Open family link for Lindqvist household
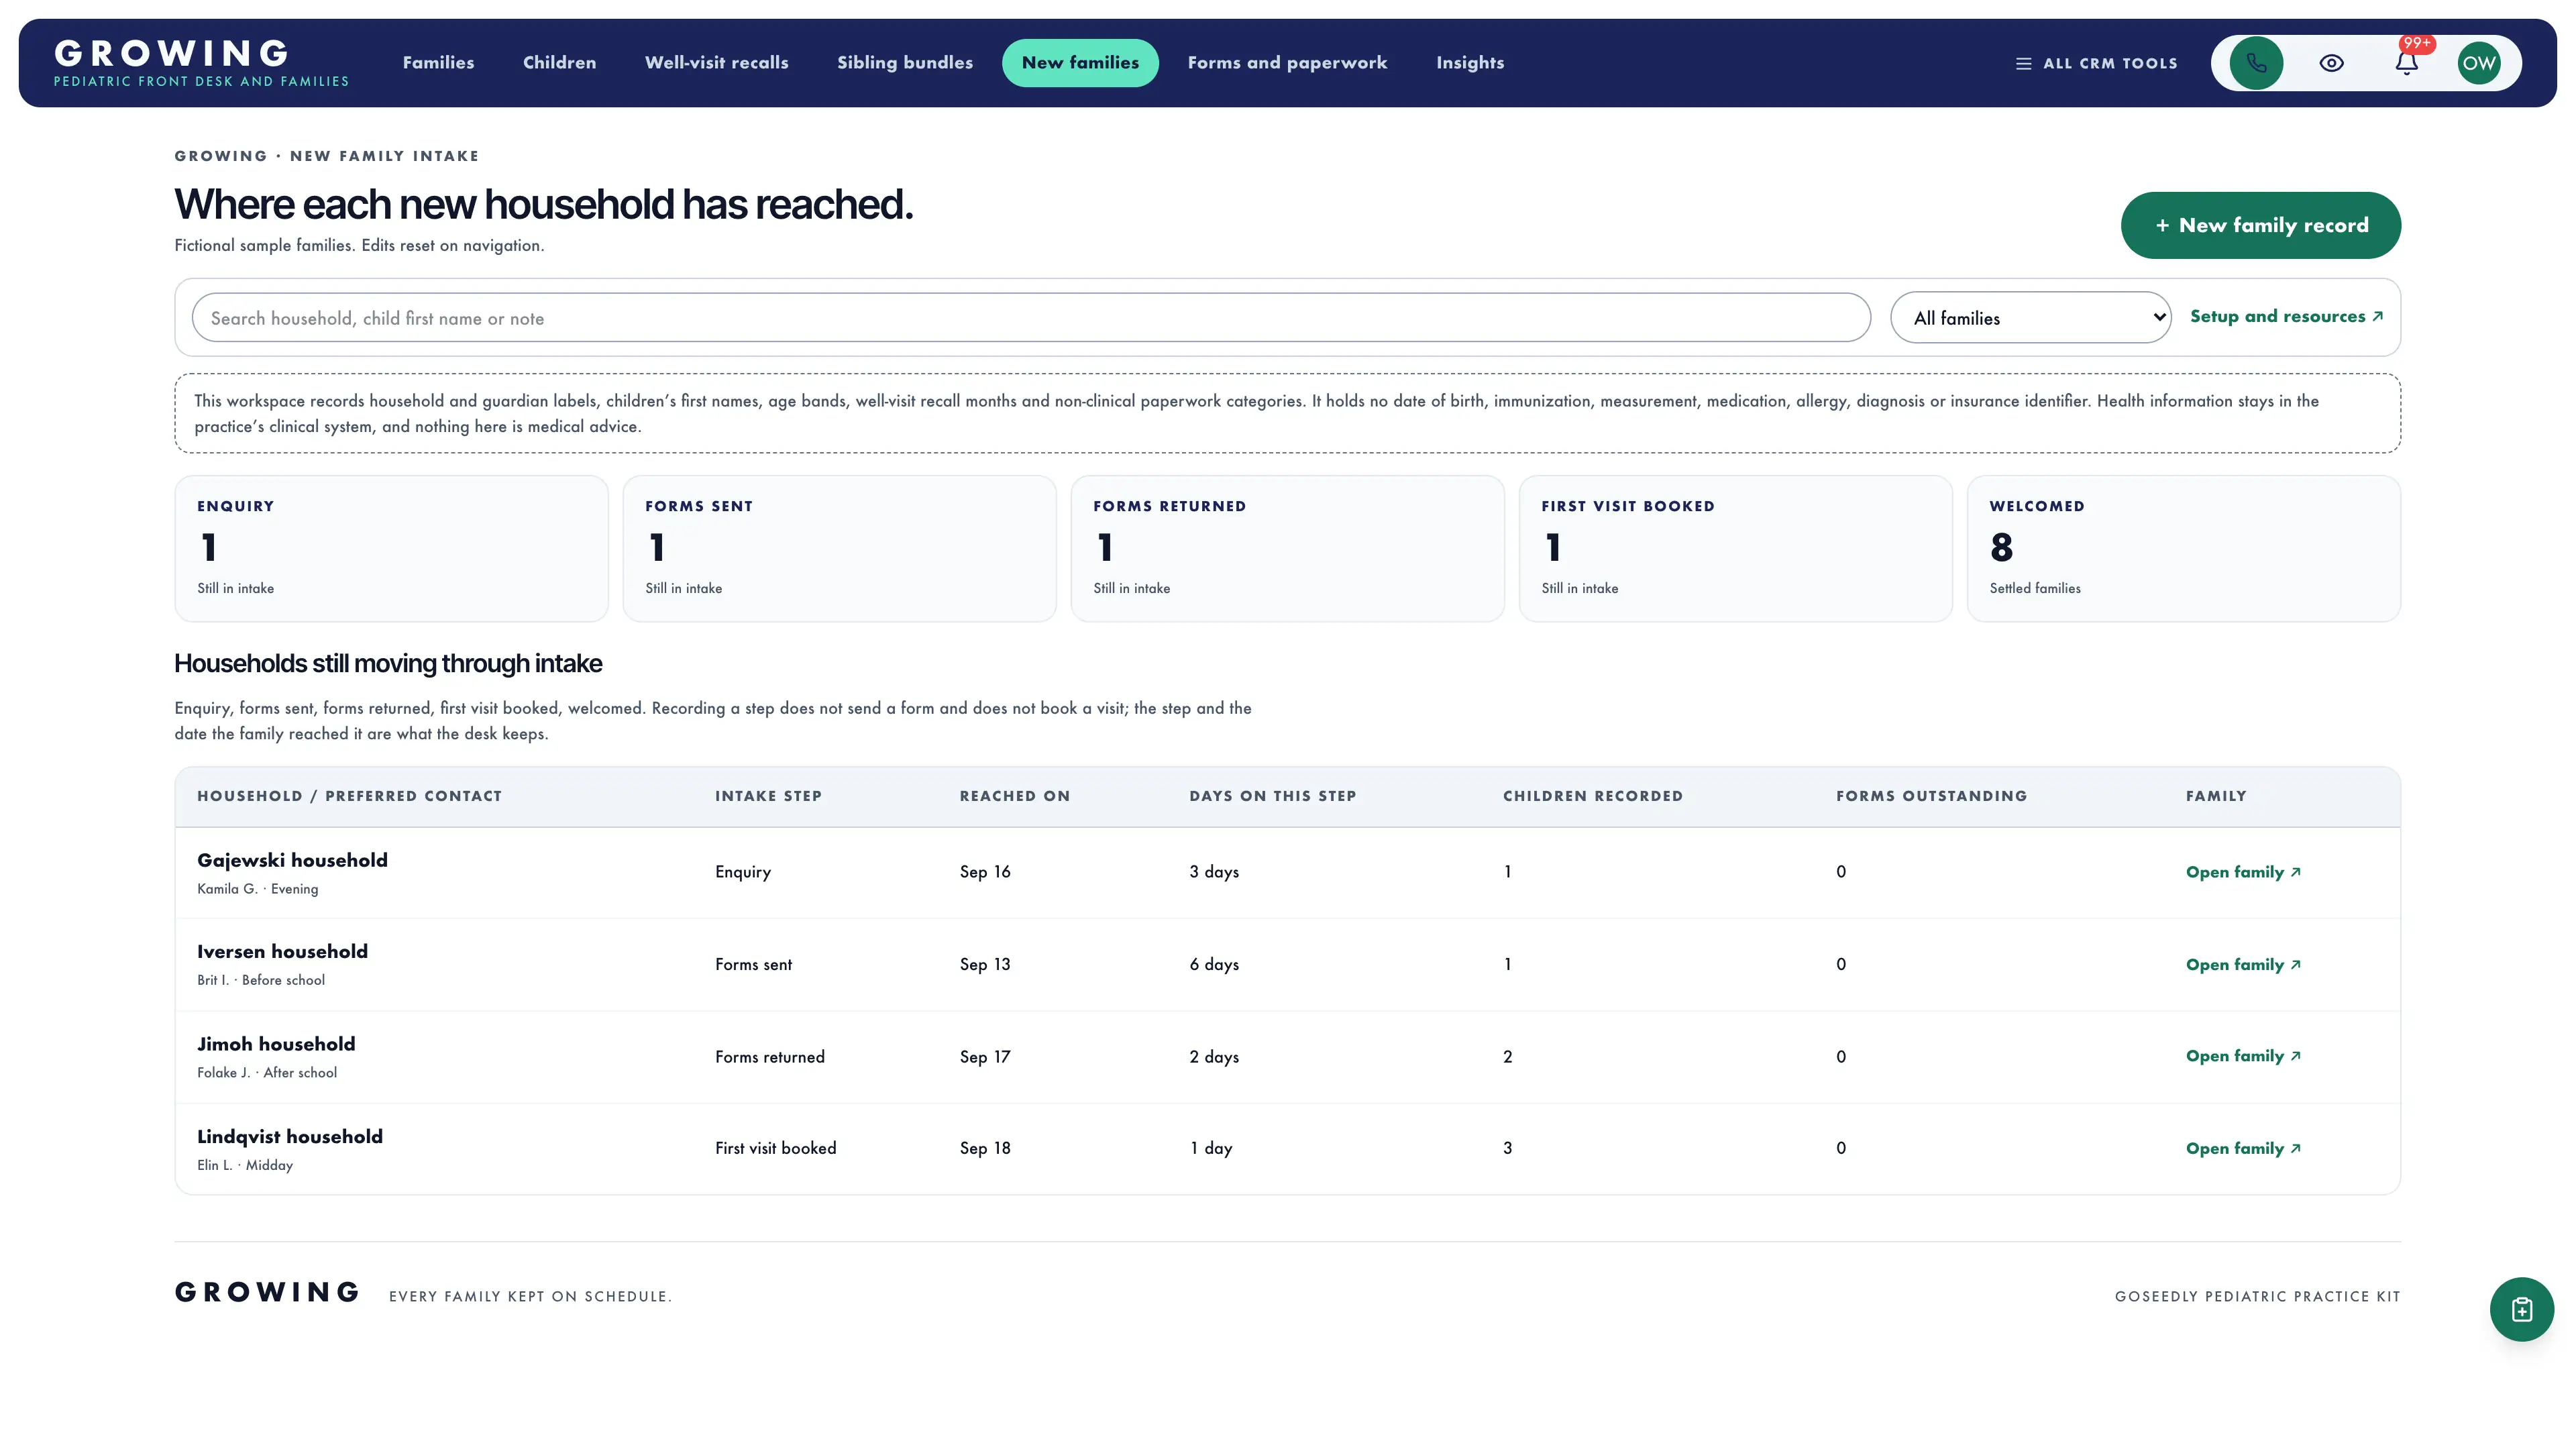This screenshot has height=1449, width=2576. pyautogui.click(x=2243, y=1148)
